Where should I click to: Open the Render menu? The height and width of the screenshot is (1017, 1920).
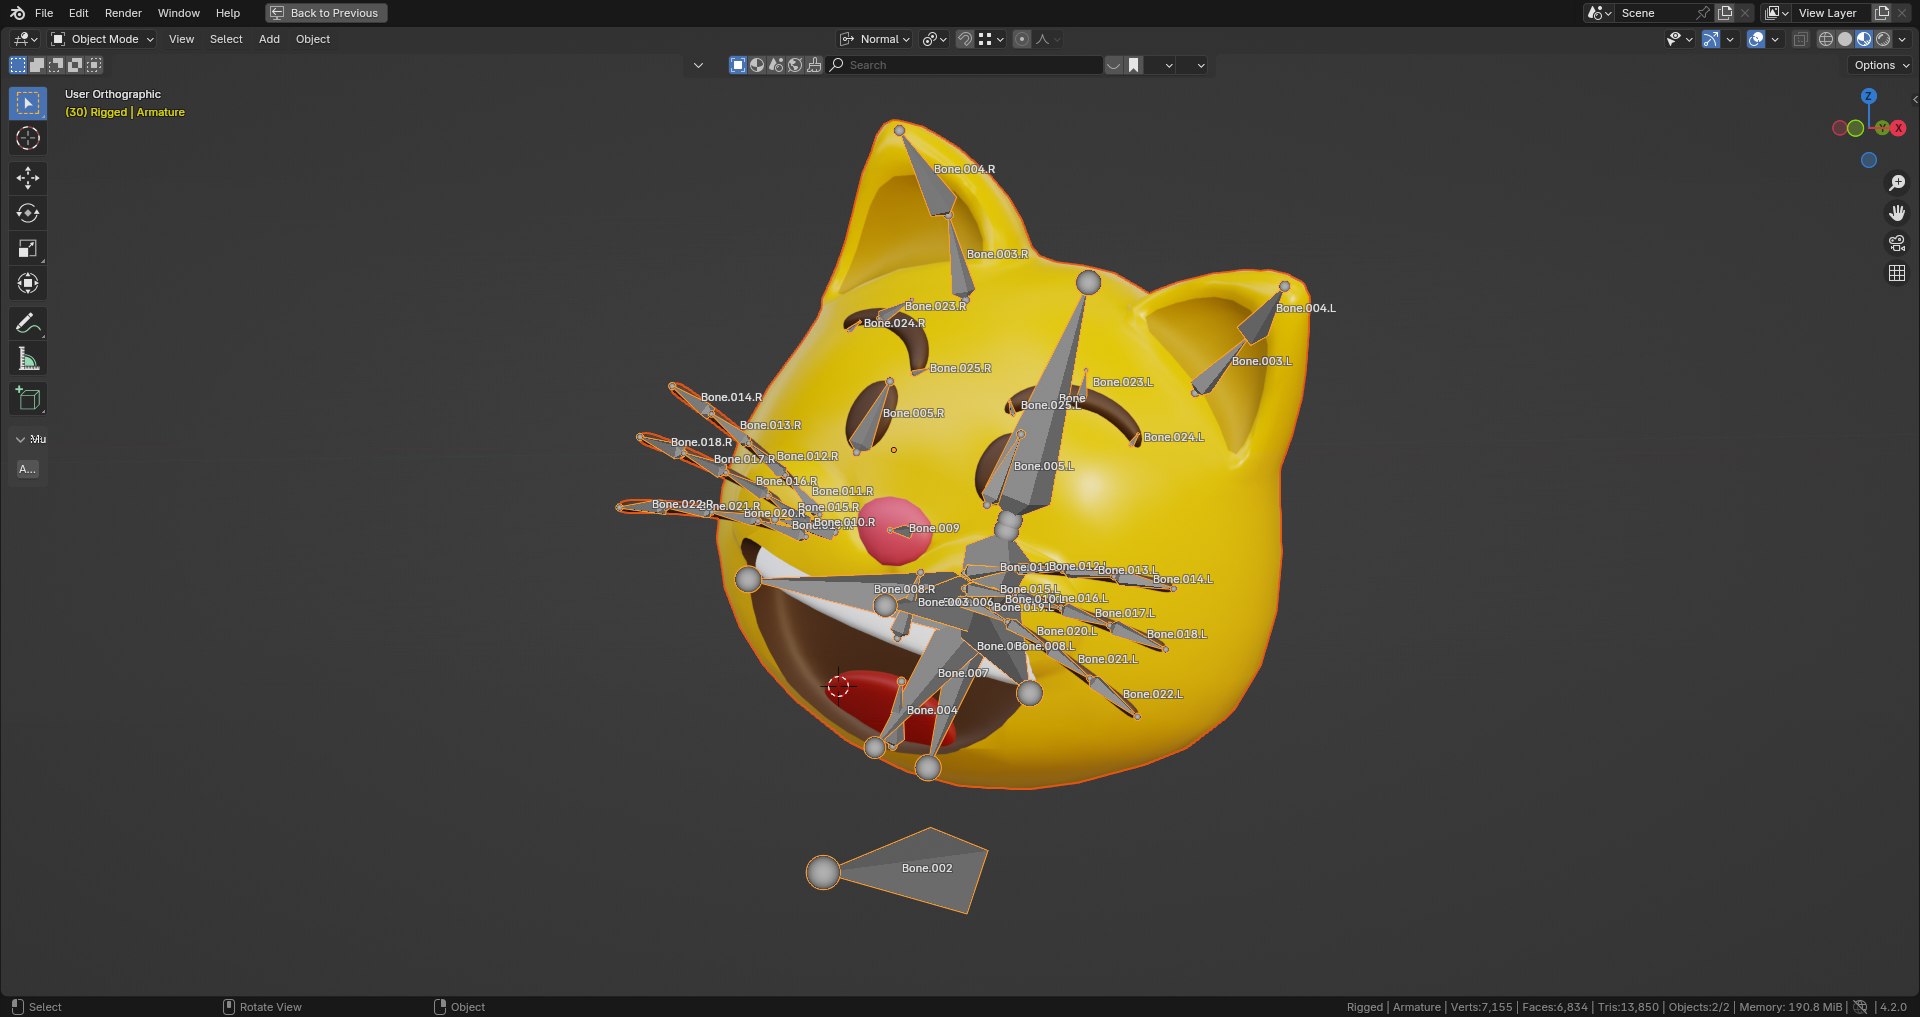click(x=123, y=13)
